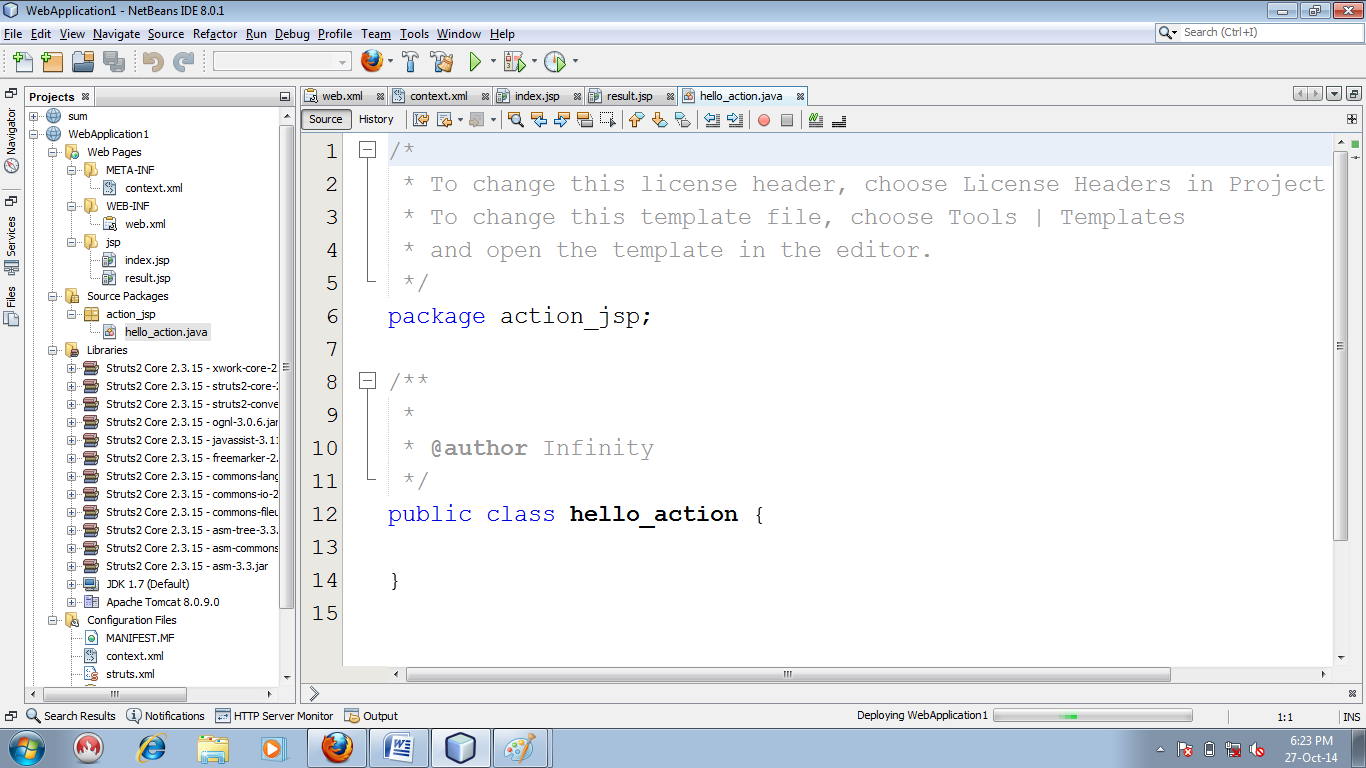Open the Firefox taskbar icon
This screenshot has height=768, width=1366.
coord(337,747)
